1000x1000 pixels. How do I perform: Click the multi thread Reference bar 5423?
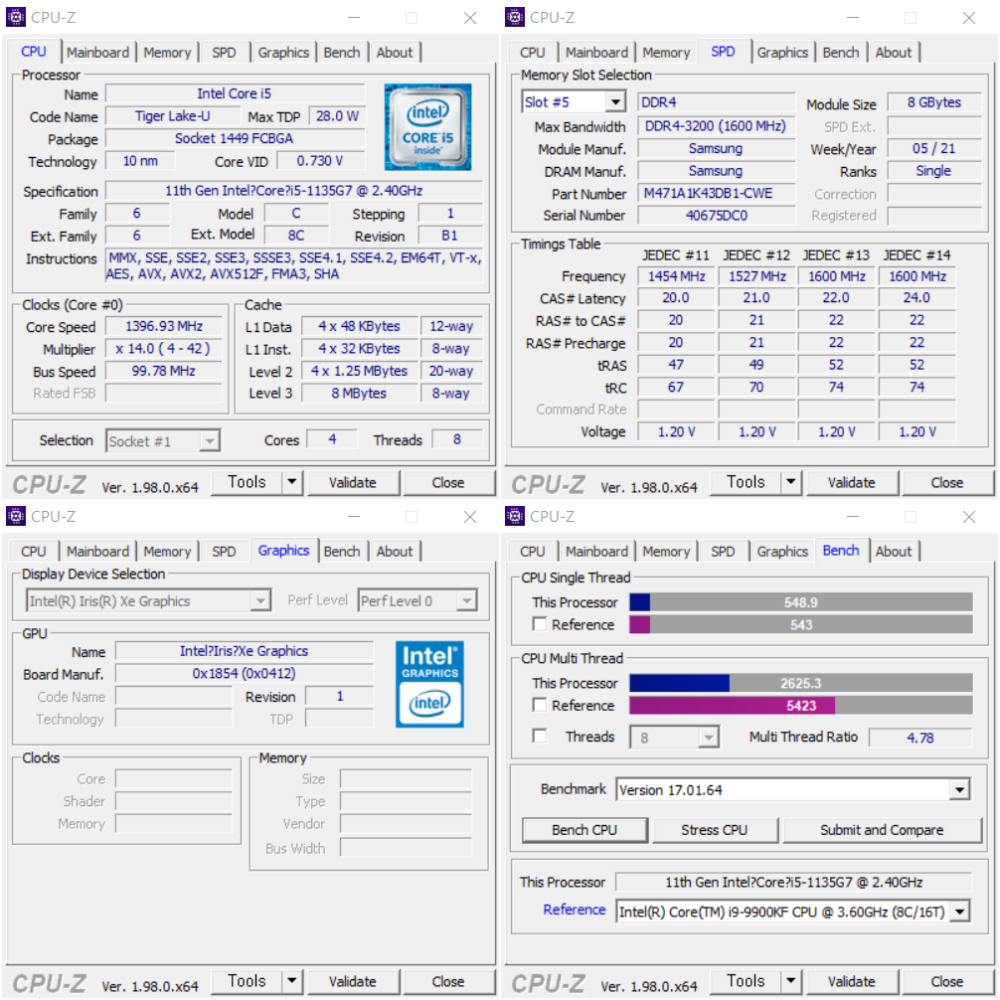coord(801,705)
